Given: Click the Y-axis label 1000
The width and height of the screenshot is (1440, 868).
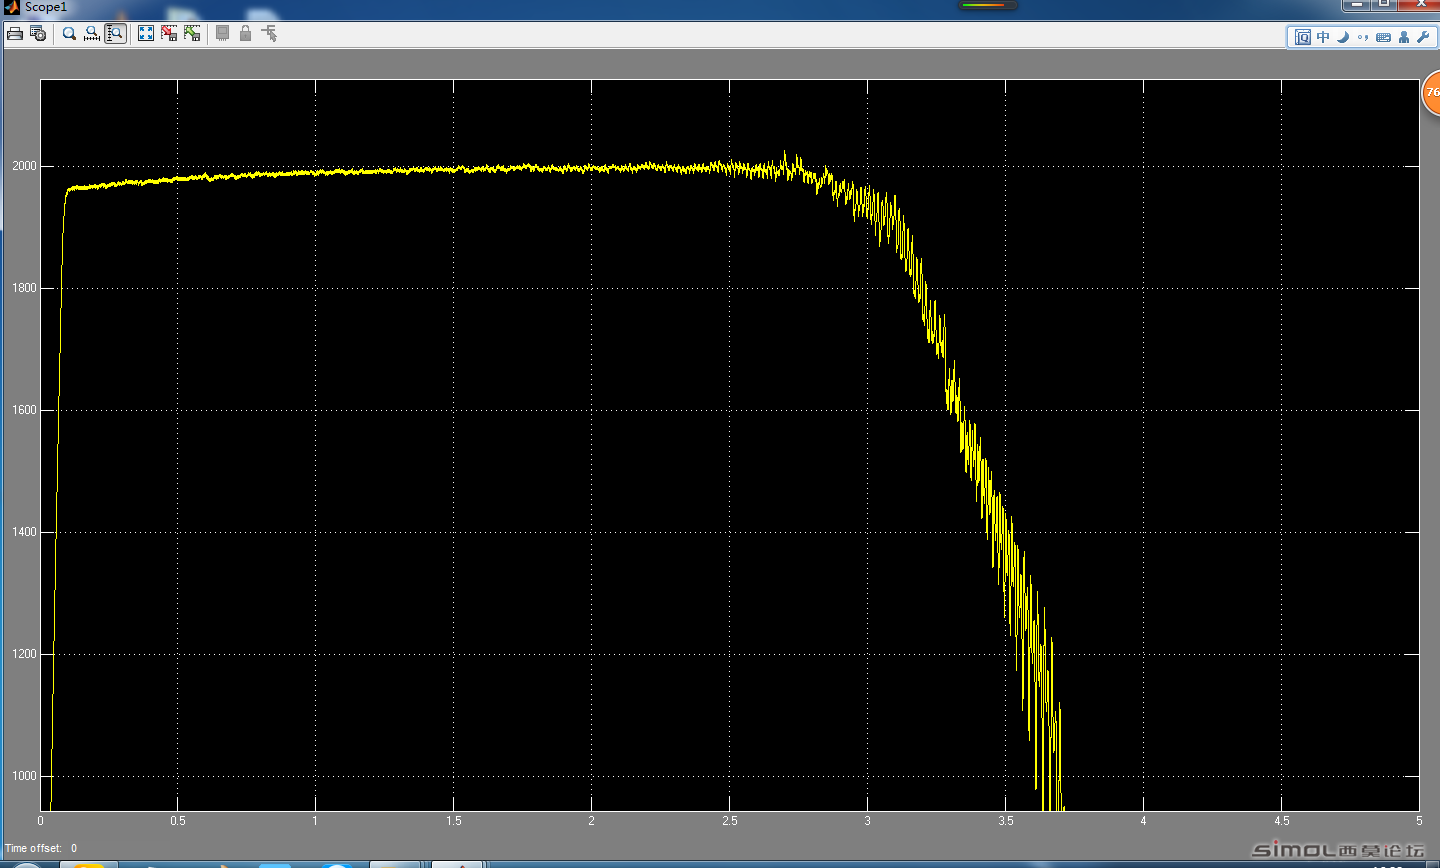Looking at the screenshot, I should [24, 776].
